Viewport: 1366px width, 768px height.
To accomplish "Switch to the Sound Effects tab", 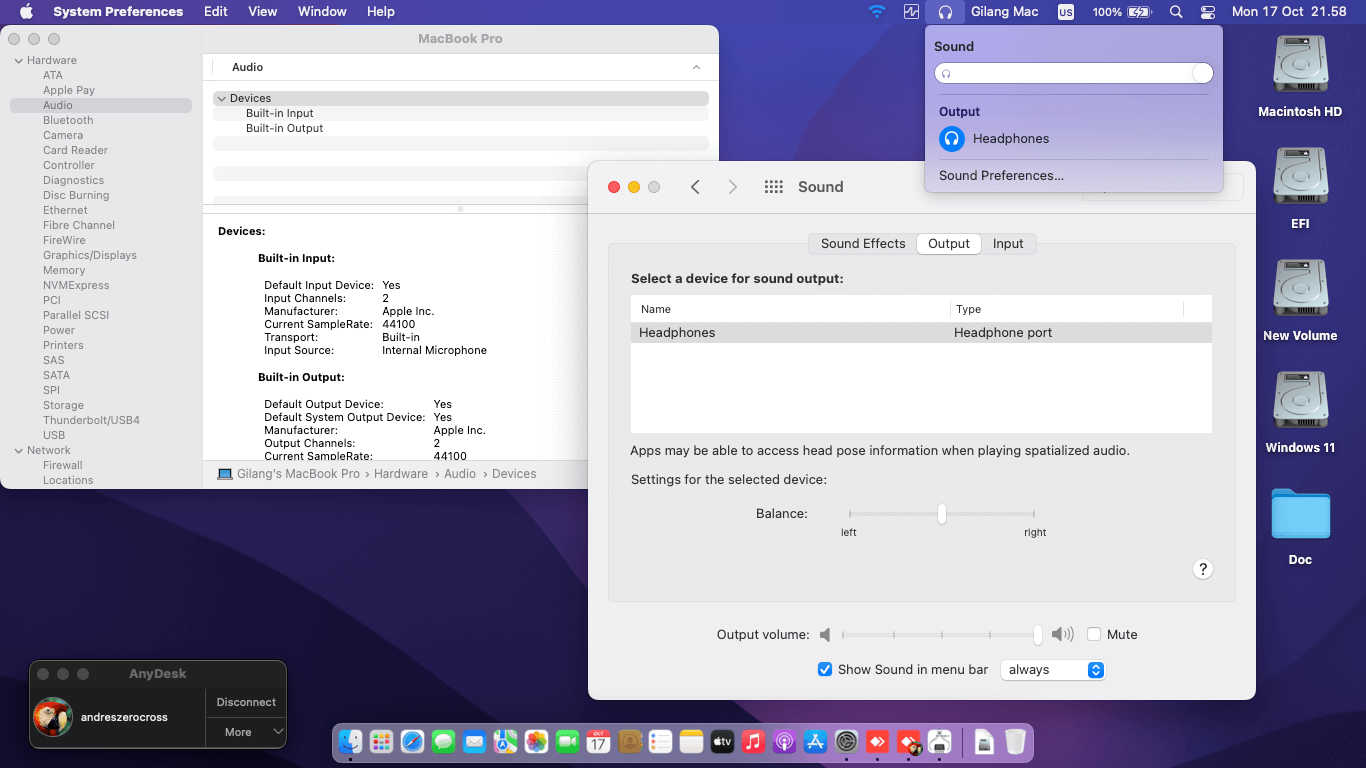I will click(x=862, y=243).
